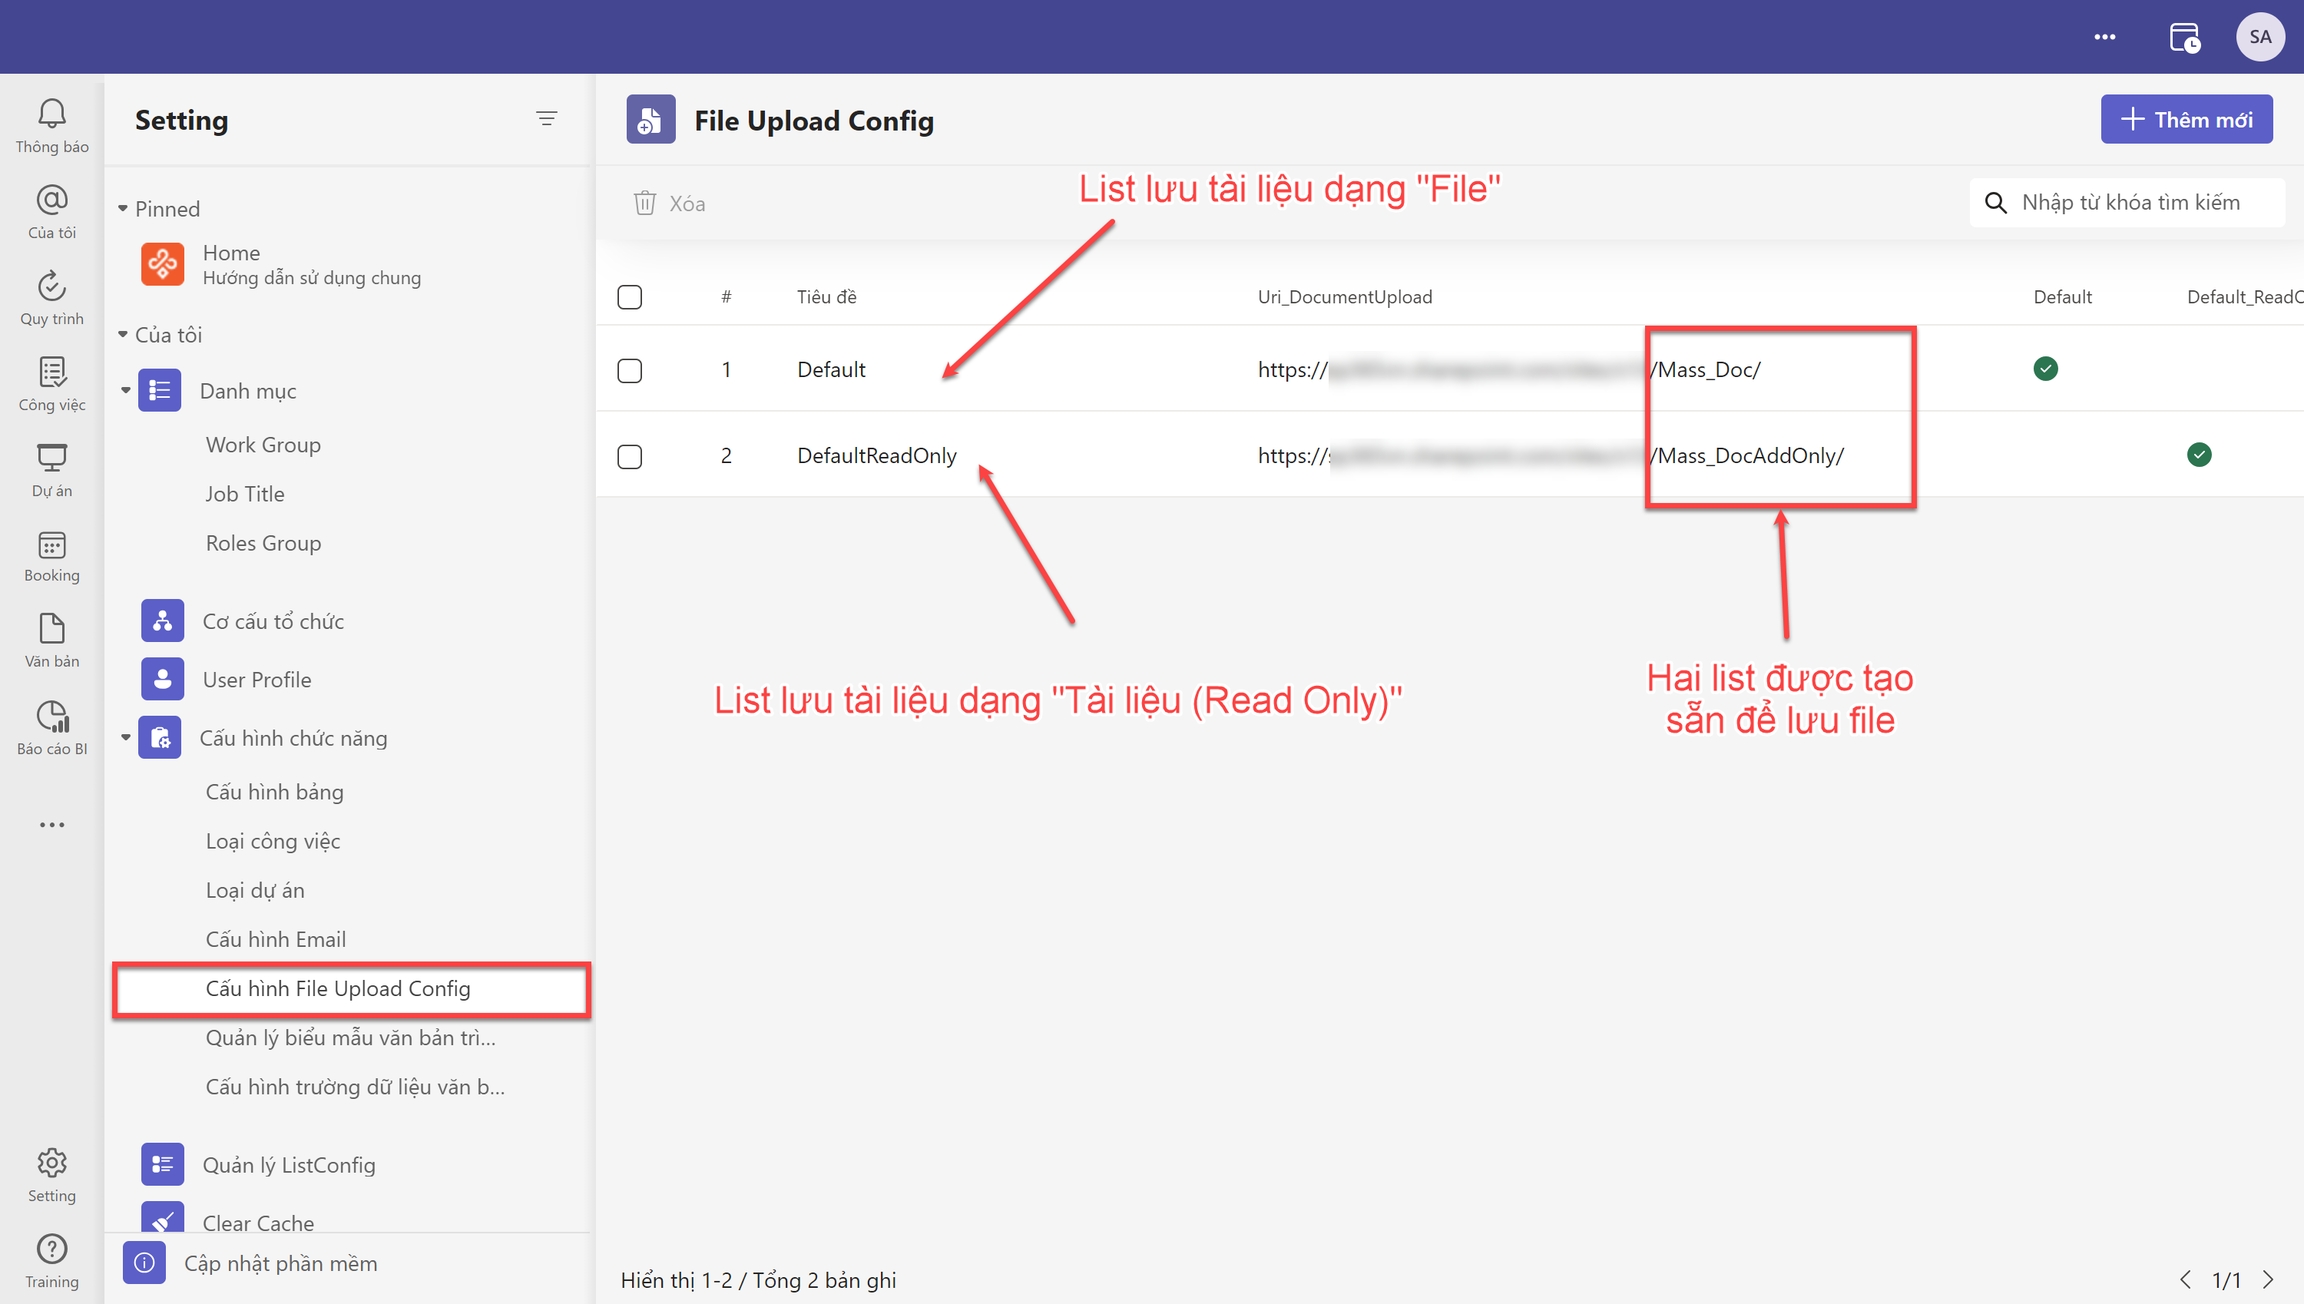
Task: Click the next page arrow in pagination
Action: click(x=2267, y=1280)
